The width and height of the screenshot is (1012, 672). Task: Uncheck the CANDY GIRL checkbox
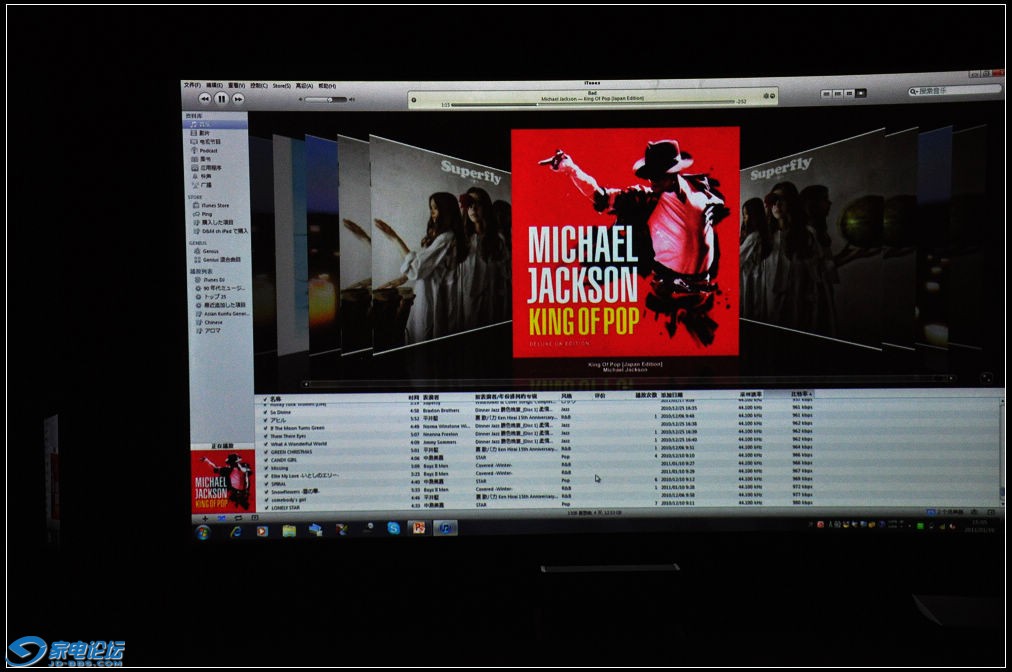(265, 460)
